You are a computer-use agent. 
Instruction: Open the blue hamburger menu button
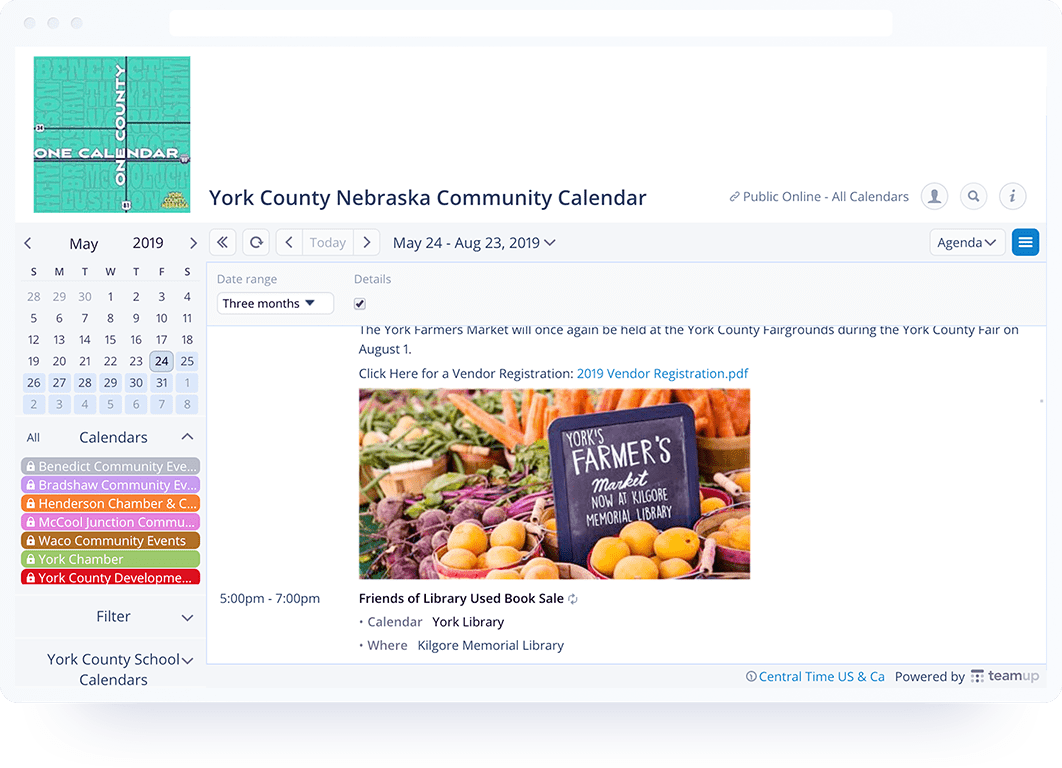[1025, 242]
